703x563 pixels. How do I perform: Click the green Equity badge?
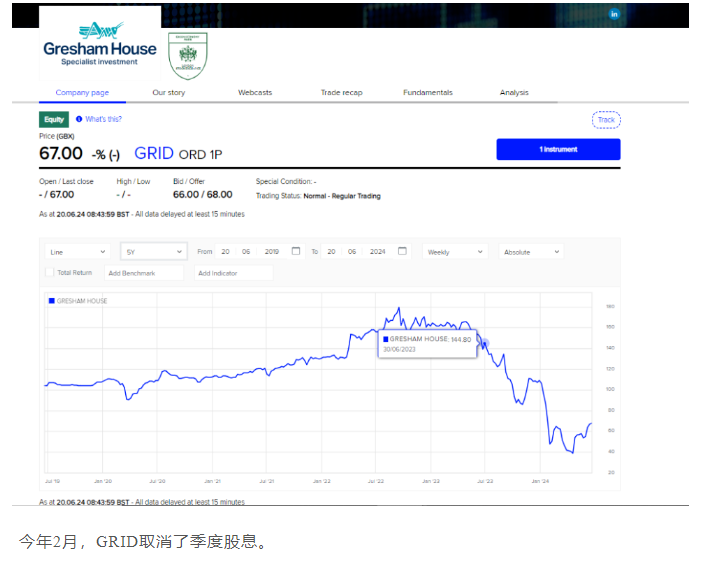[54, 119]
